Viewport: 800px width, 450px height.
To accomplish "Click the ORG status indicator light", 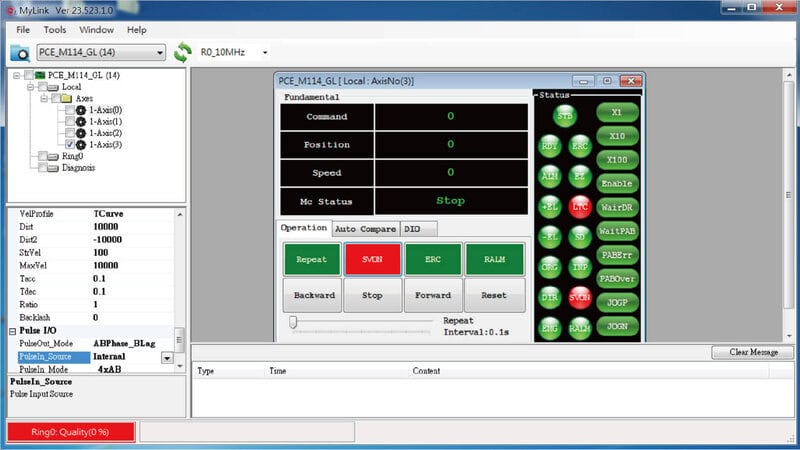I will (x=549, y=267).
